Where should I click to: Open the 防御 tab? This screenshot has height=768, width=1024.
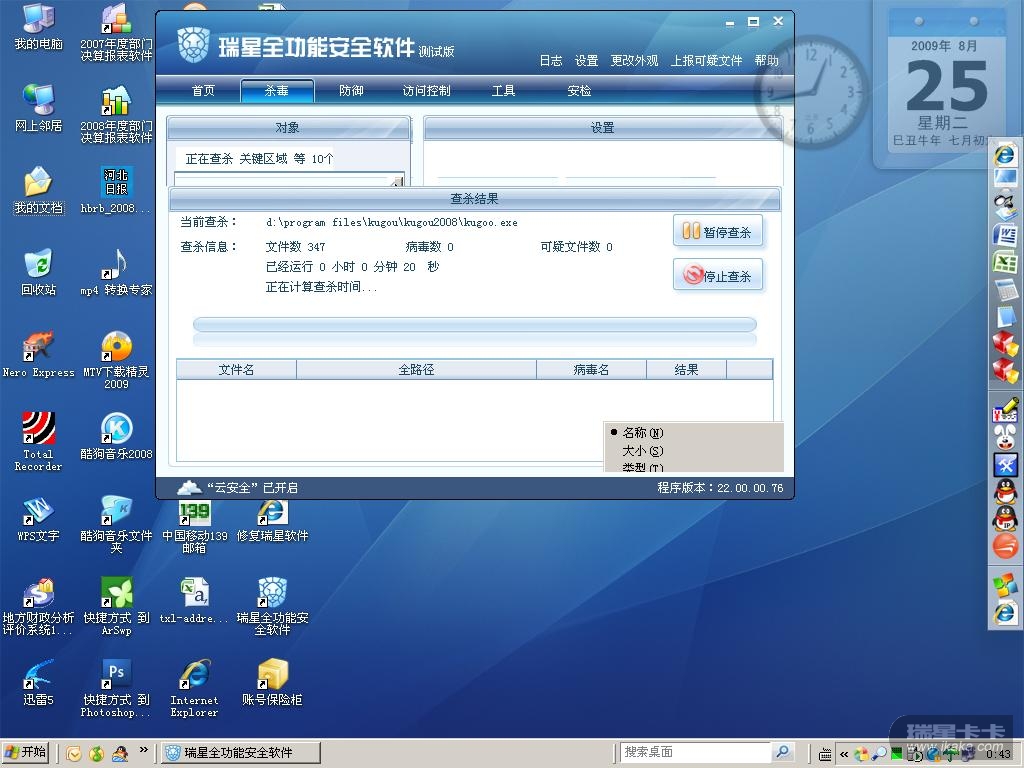coord(351,91)
